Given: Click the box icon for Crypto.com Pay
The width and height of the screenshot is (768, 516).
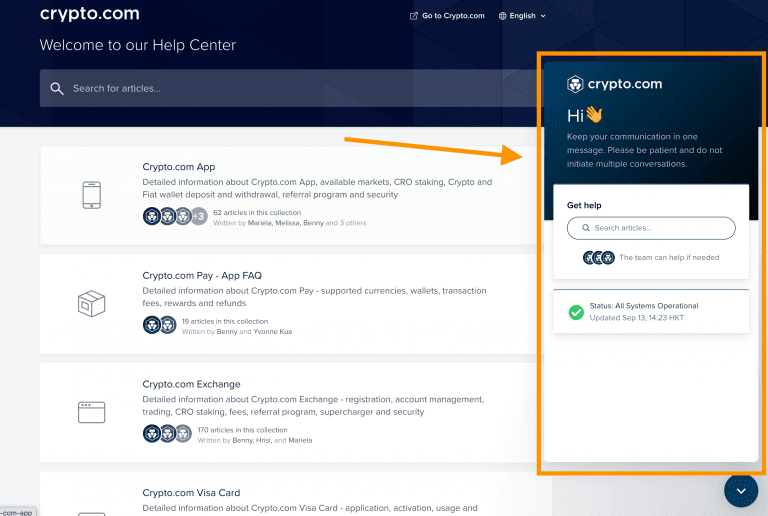Looking at the screenshot, I should tap(91, 303).
